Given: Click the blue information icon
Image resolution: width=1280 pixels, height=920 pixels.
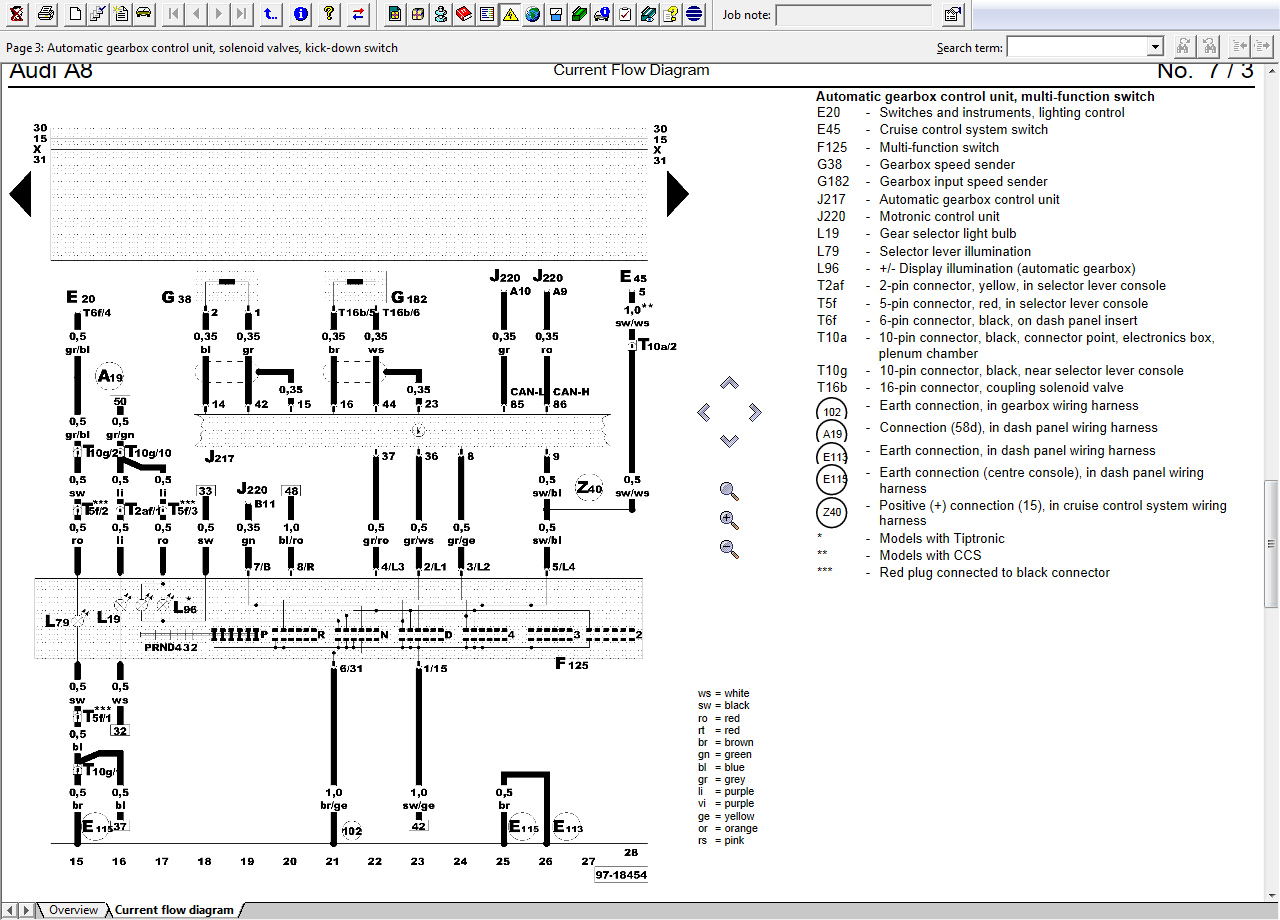Looking at the screenshot, I should click(301, 14).
